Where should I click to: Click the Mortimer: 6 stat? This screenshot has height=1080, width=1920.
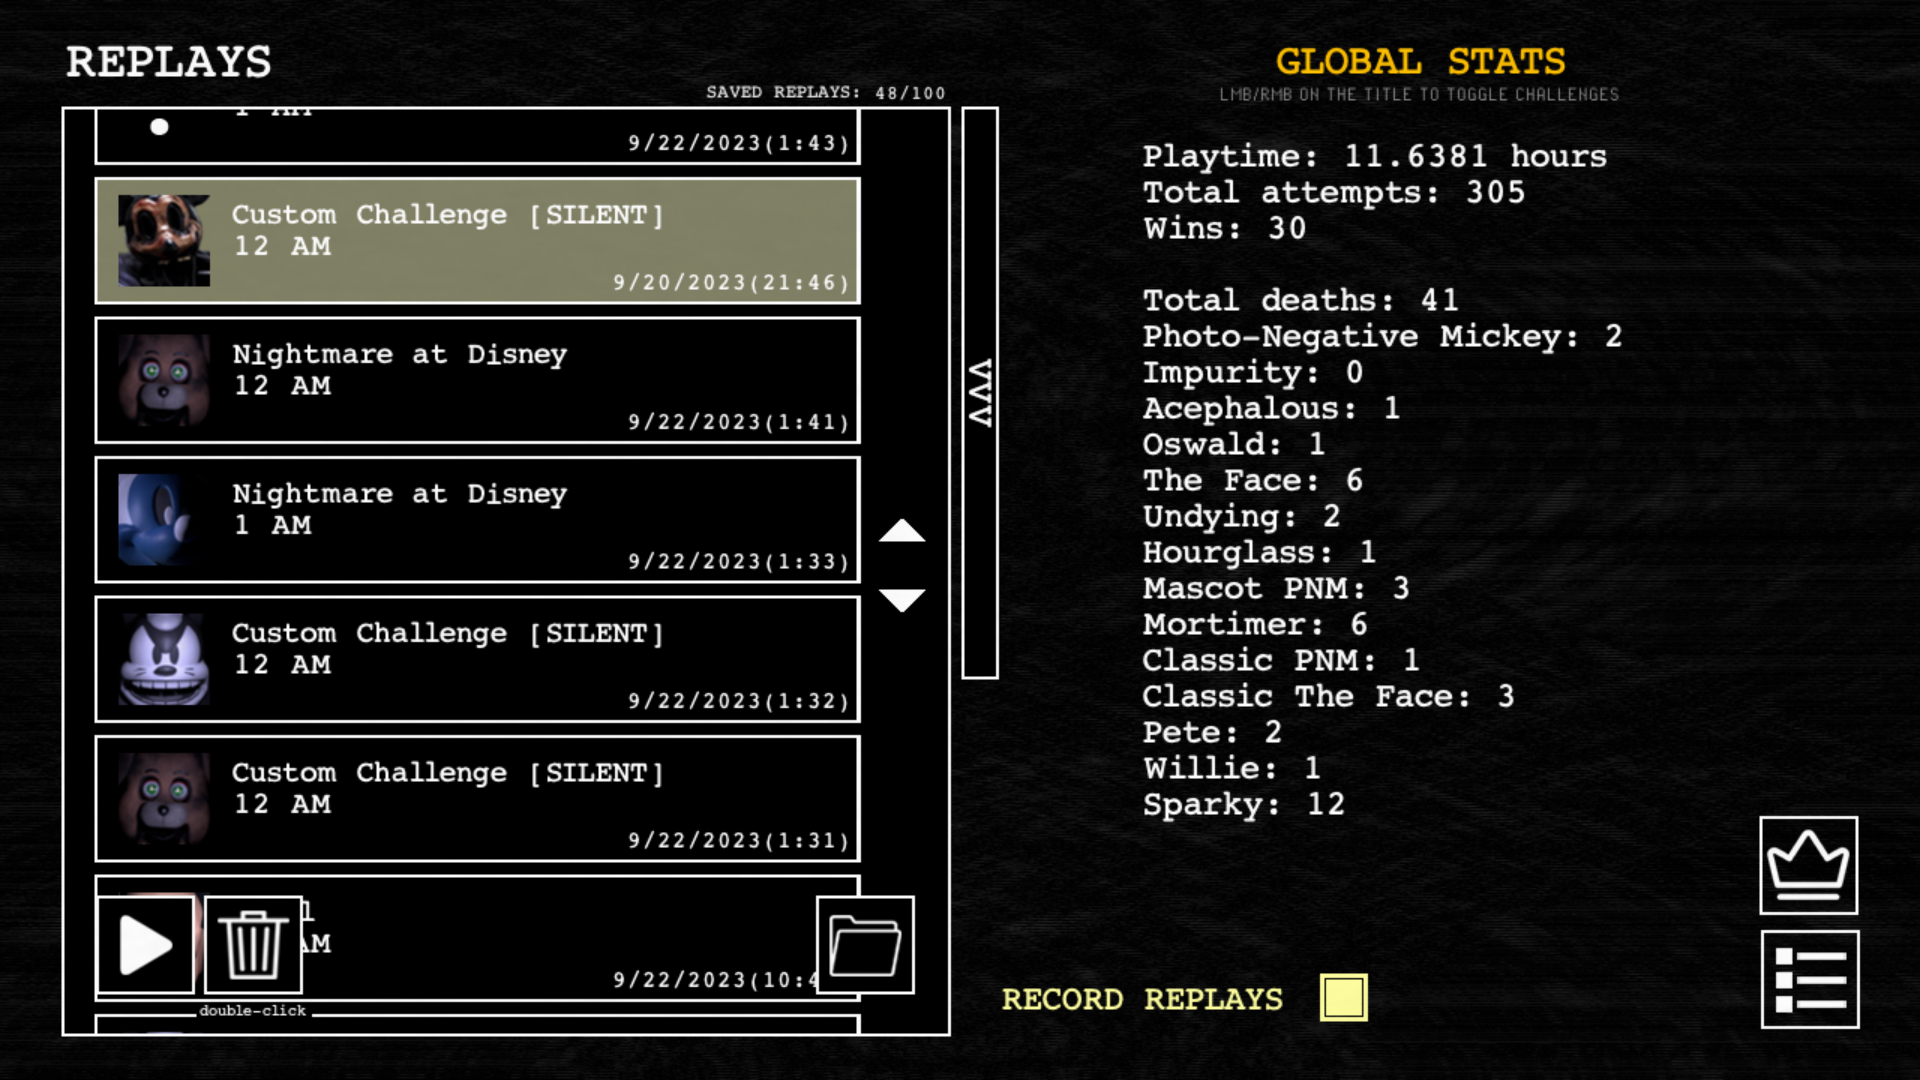pos(1255,624)
